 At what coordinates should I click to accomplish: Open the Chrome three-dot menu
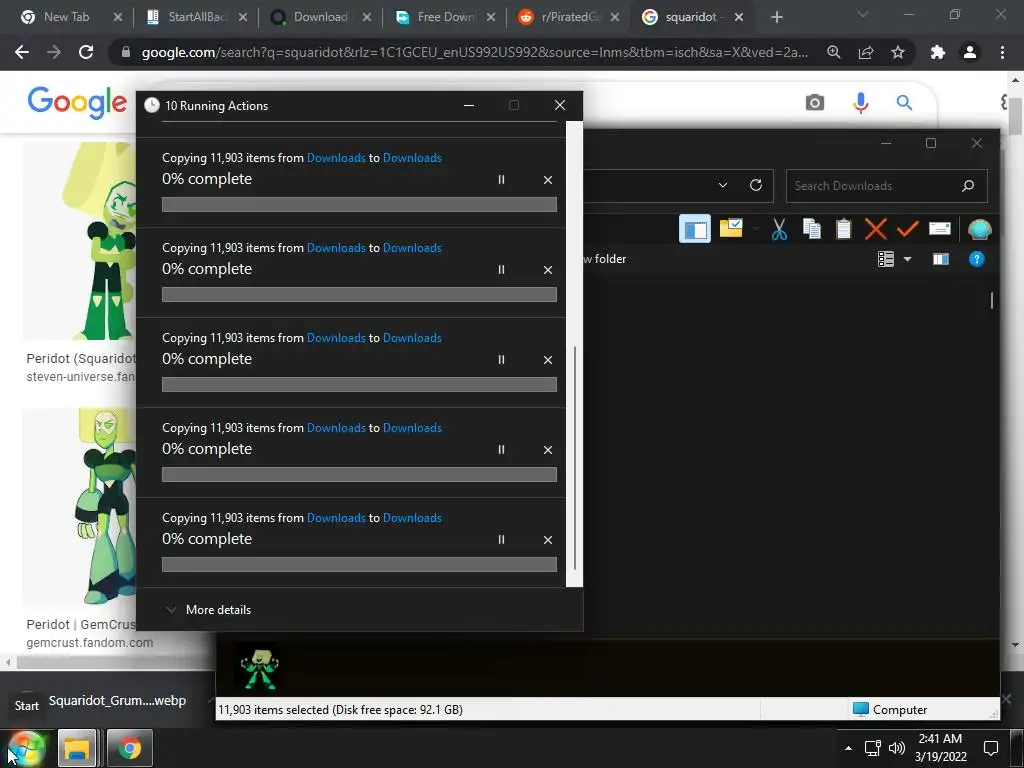click(x=1002, y=52)
